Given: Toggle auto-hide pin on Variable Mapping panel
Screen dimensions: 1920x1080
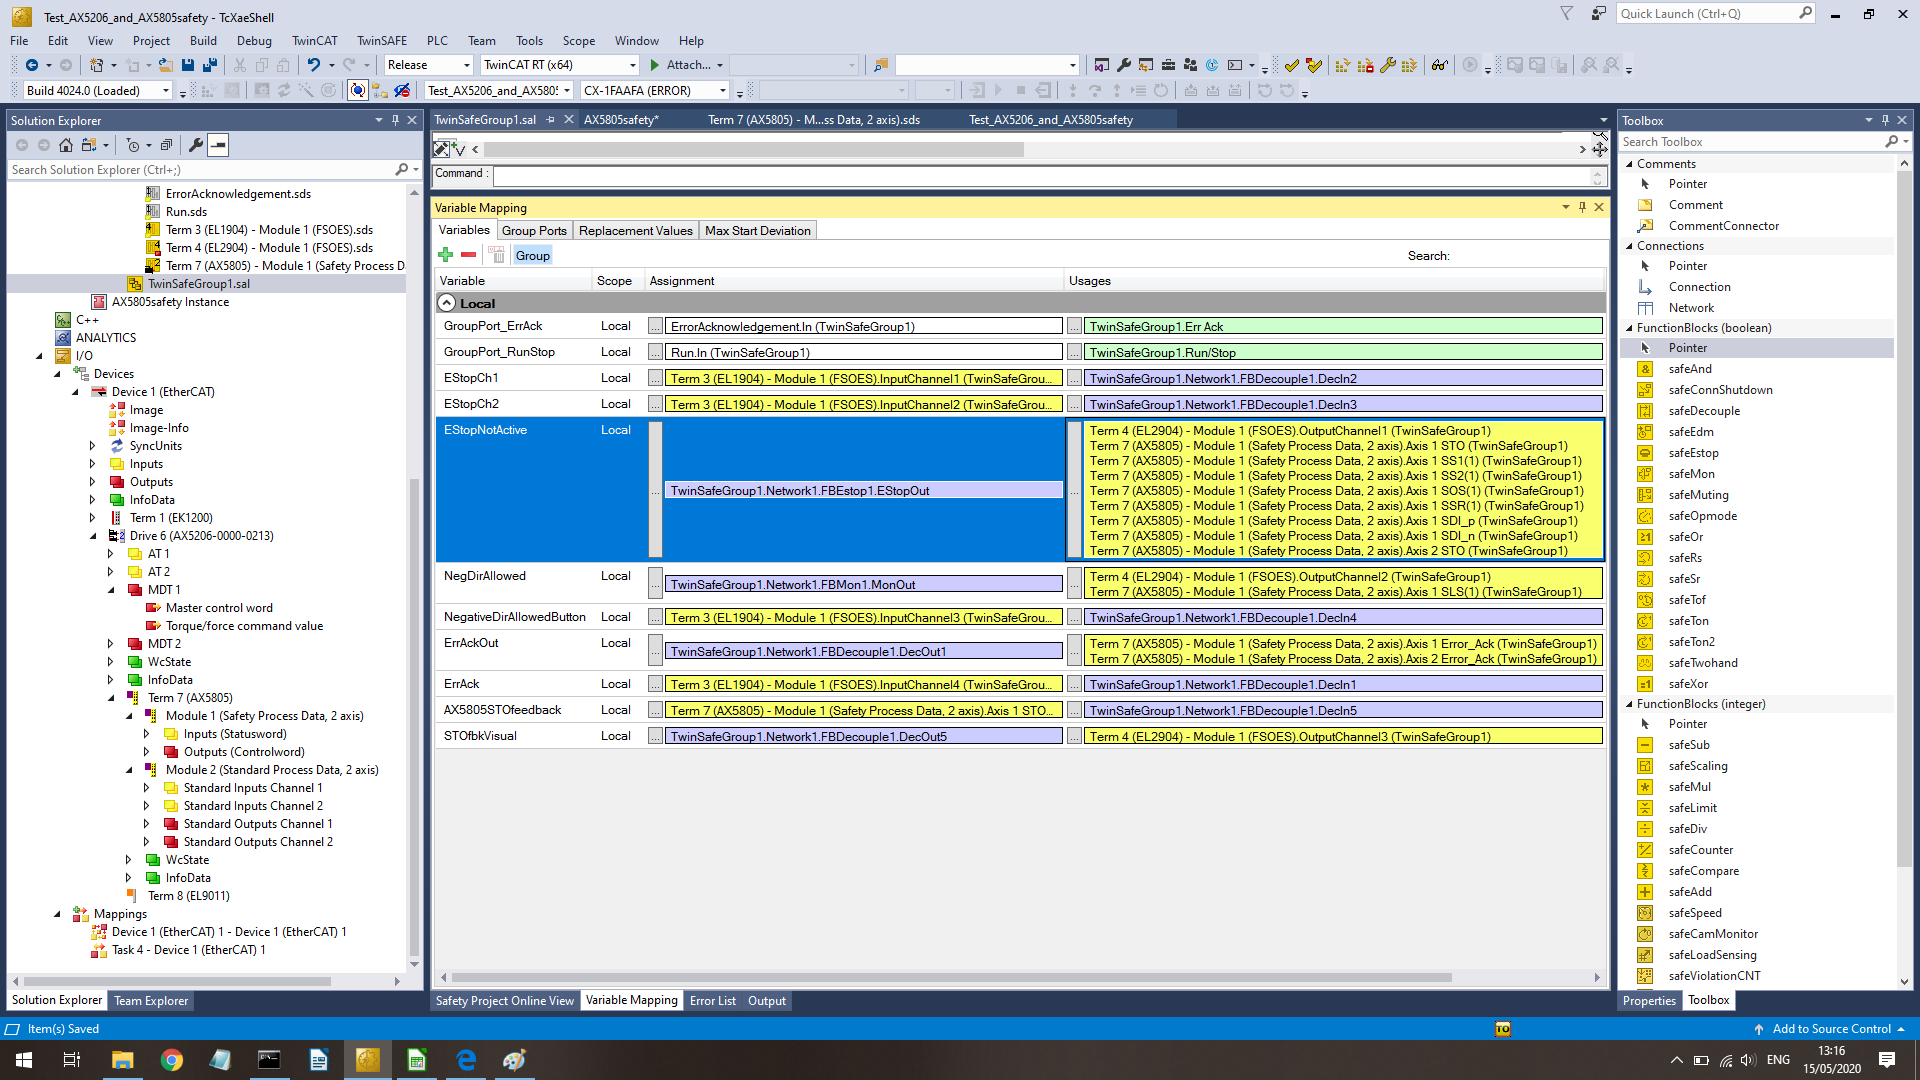Looking at the screenshot, I should [1582, 207].
